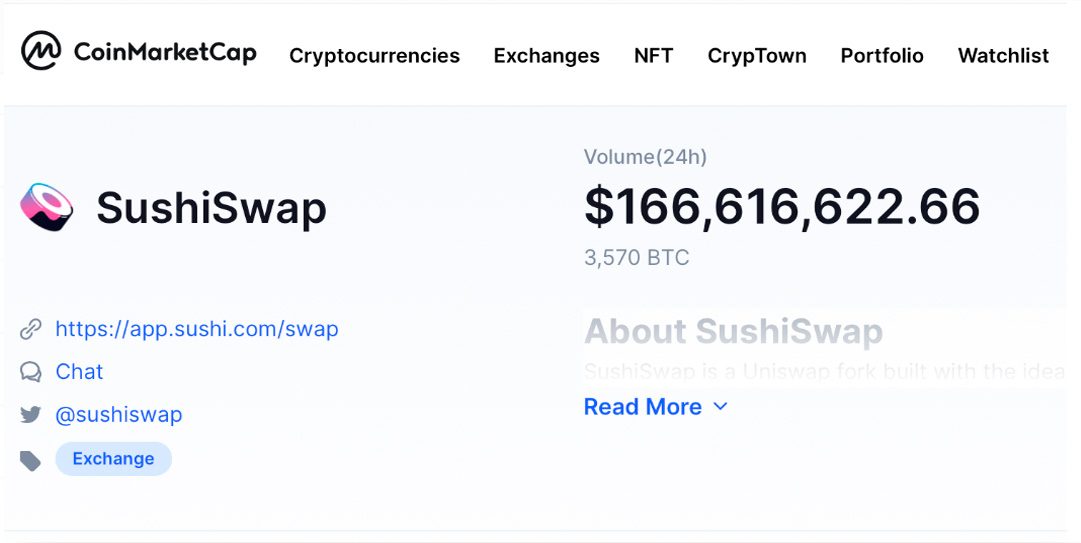This screenshot has height=543, width=1081.
Task: Open the Chat link
Action: 79,371
